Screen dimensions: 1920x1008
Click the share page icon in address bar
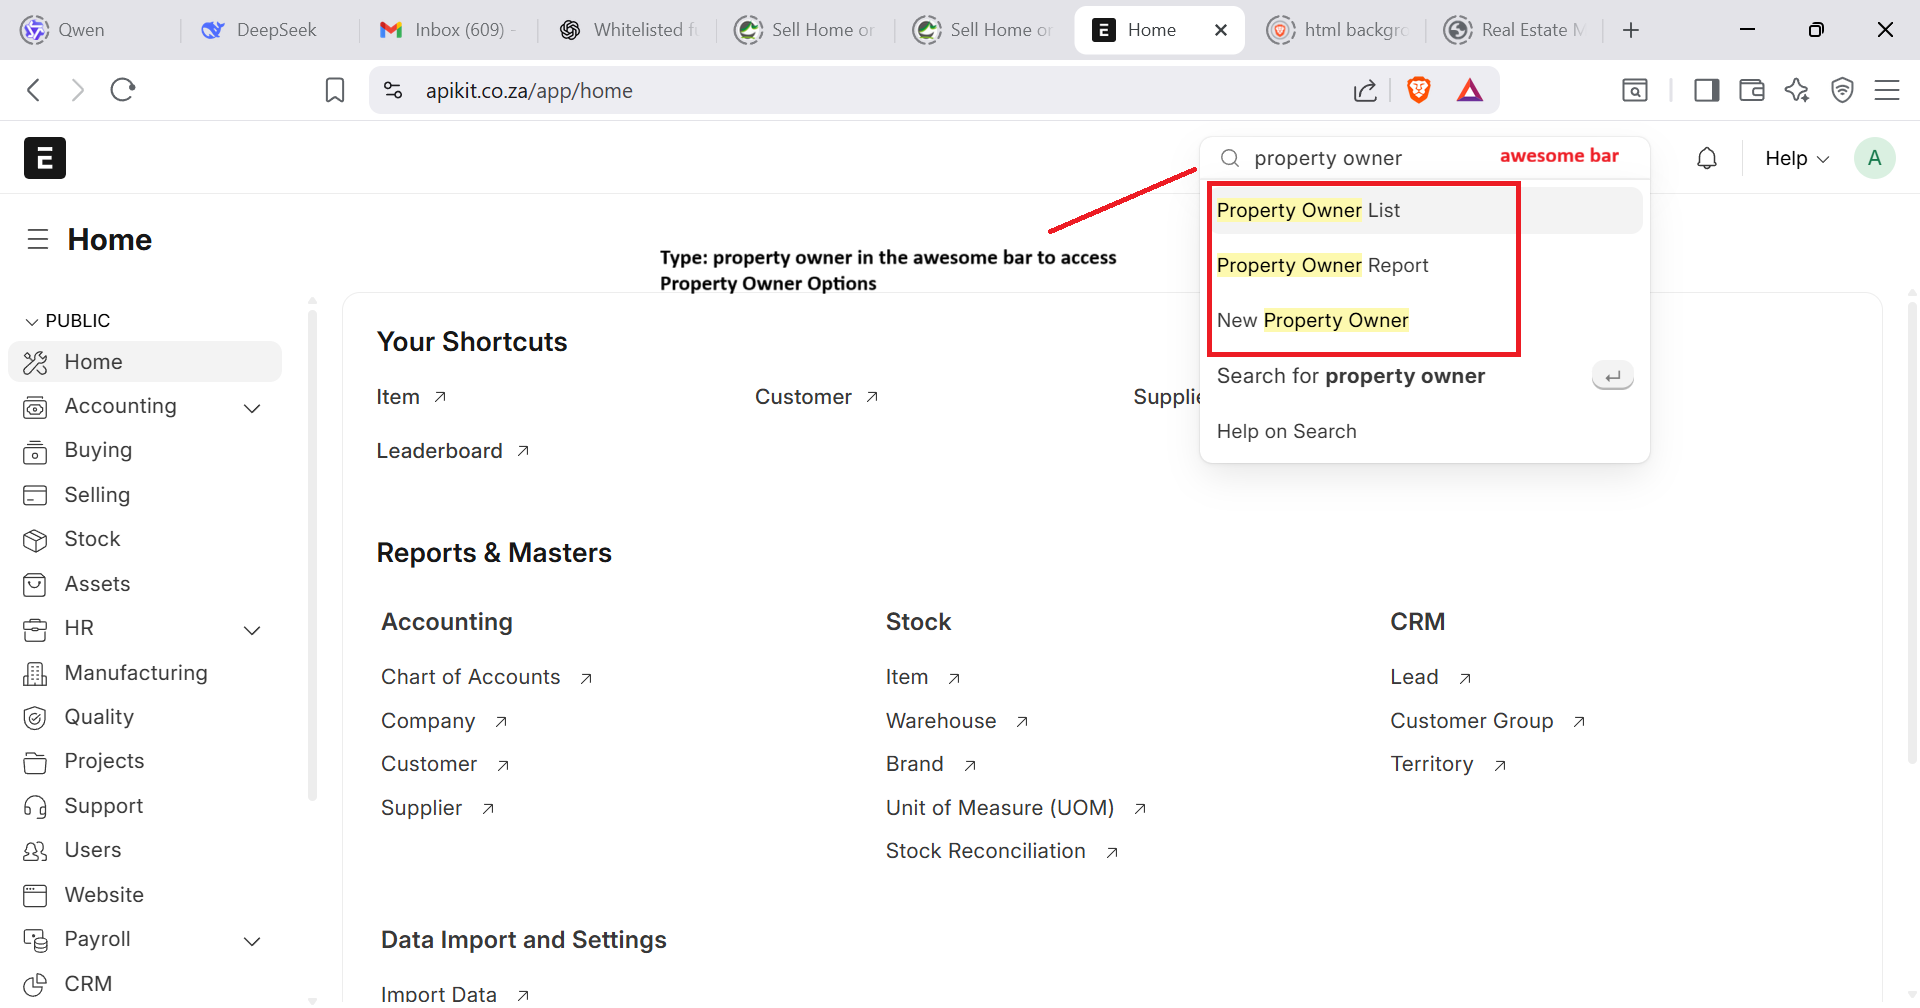click(1365, 91)
